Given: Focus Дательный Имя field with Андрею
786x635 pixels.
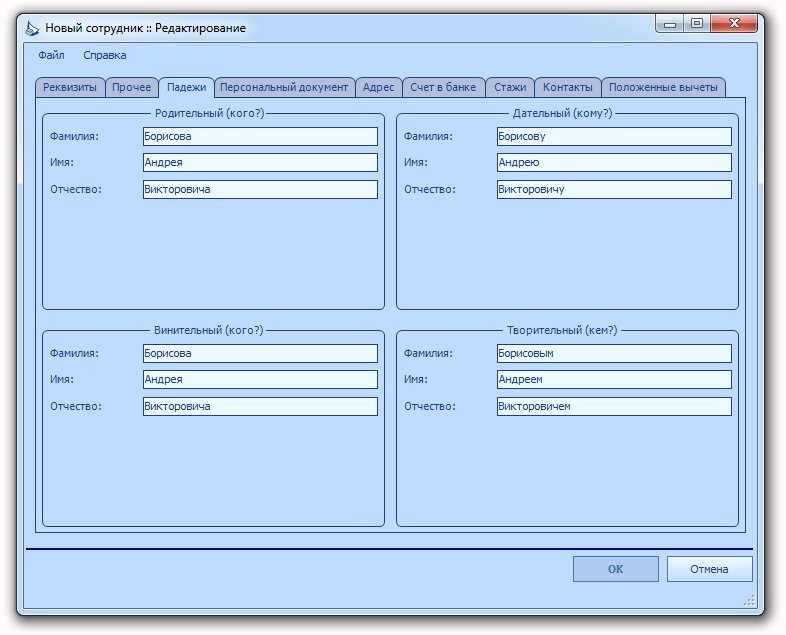Looking at the screenshot, I should coord(614,162).
